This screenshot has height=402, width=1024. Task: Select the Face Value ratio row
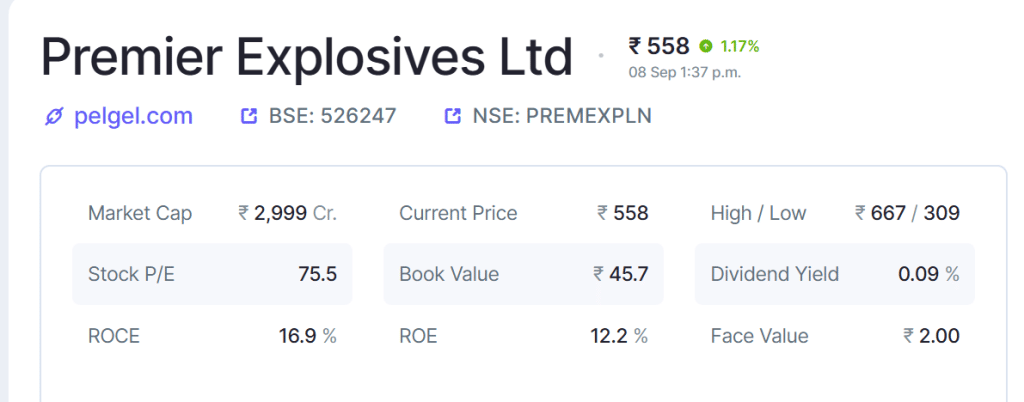[835, 335]
